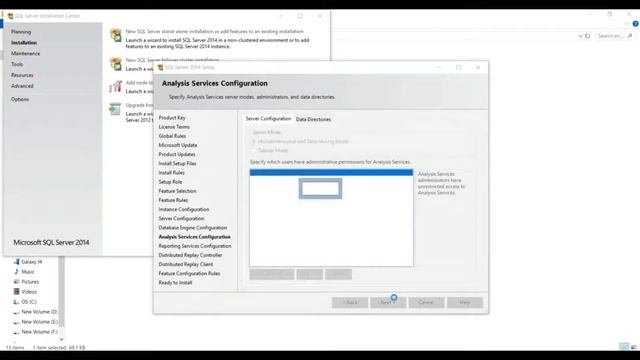Click the Music note icon in Explorer

click(17, 271)
